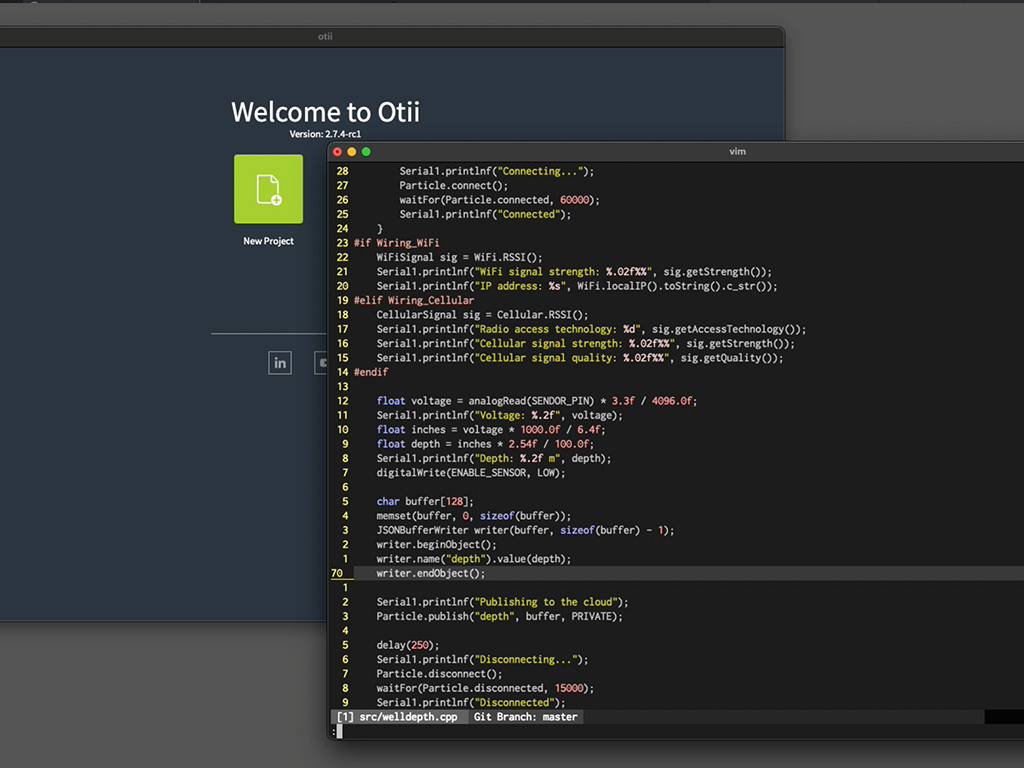This screenshot has height=768, width=1024.
Task: Click the "New Project" text label
Action: click(268, 241)
